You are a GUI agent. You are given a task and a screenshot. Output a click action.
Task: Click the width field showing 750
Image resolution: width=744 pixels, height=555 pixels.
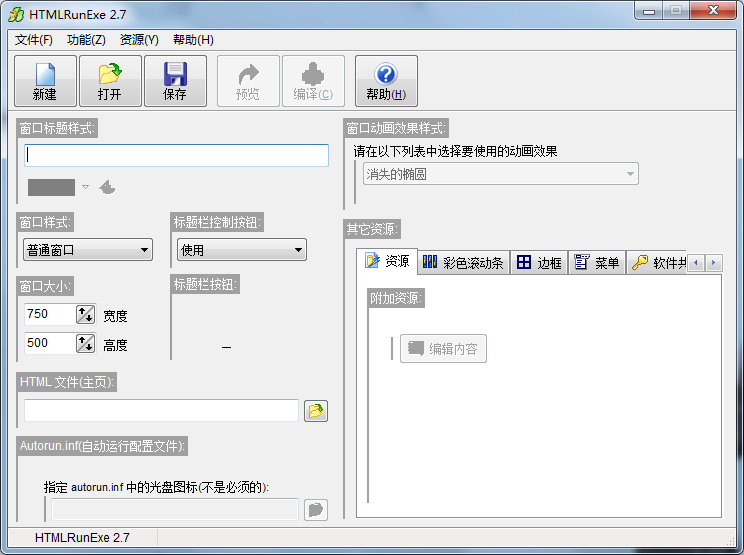coord(50,314)
